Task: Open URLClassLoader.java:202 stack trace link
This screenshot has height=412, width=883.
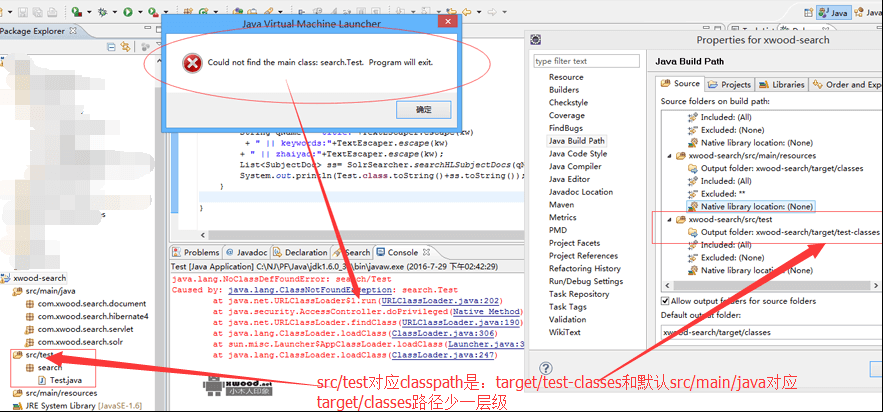Action: click(440, 301)
